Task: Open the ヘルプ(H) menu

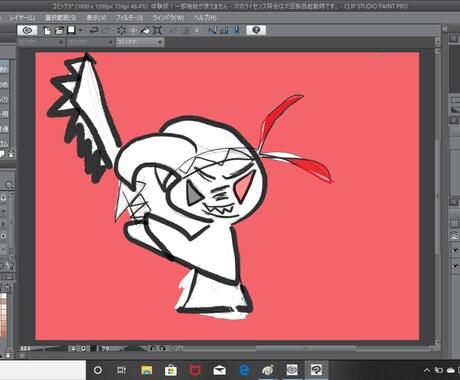Action: (205, 18)
